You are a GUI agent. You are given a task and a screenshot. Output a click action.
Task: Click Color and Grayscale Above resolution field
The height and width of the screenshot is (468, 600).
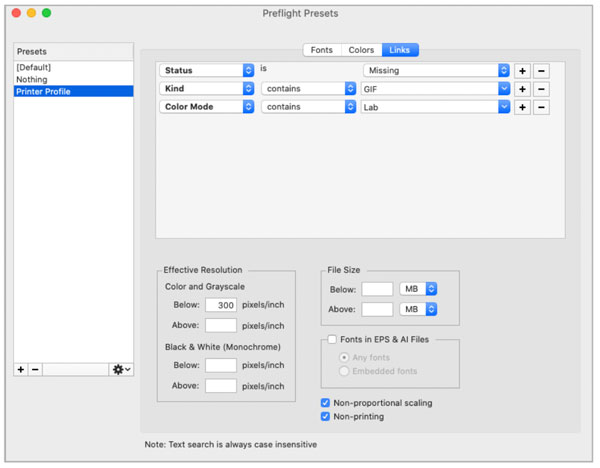(x=221, y=325)
